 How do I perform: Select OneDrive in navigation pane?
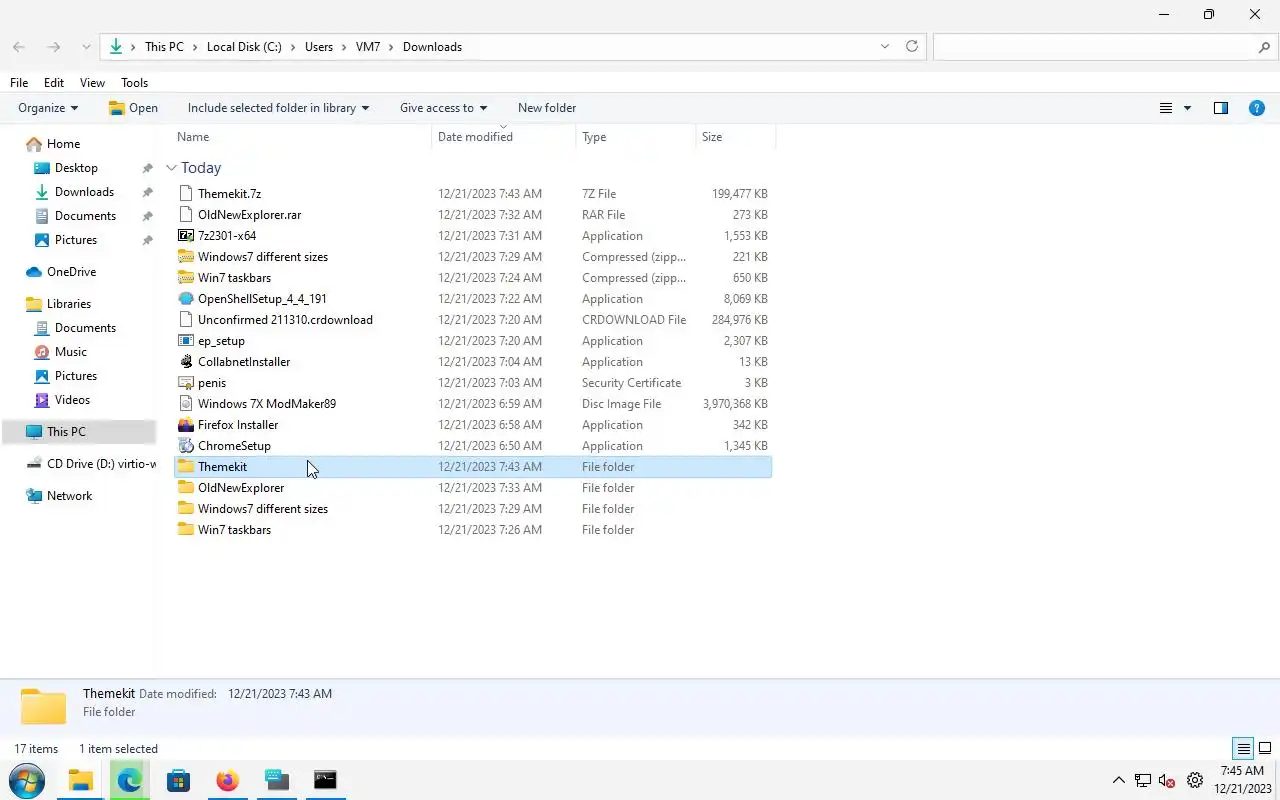point(71,272)
